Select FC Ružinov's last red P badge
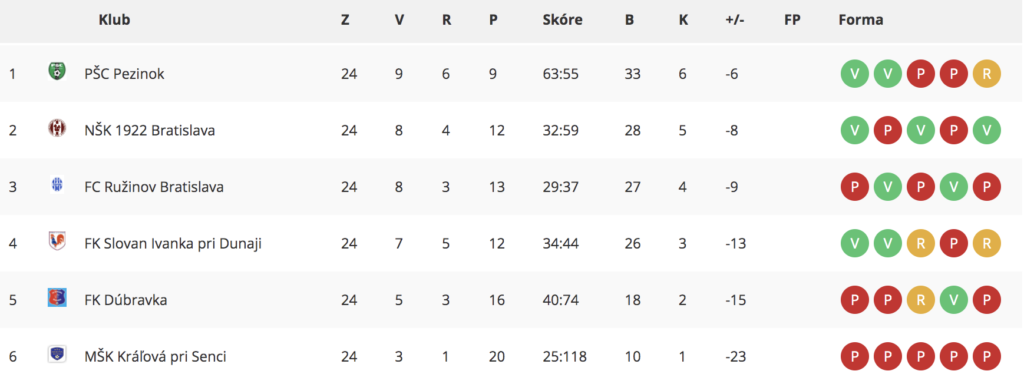The height and width of the screenshot is (384, 1024). [986, 187]
